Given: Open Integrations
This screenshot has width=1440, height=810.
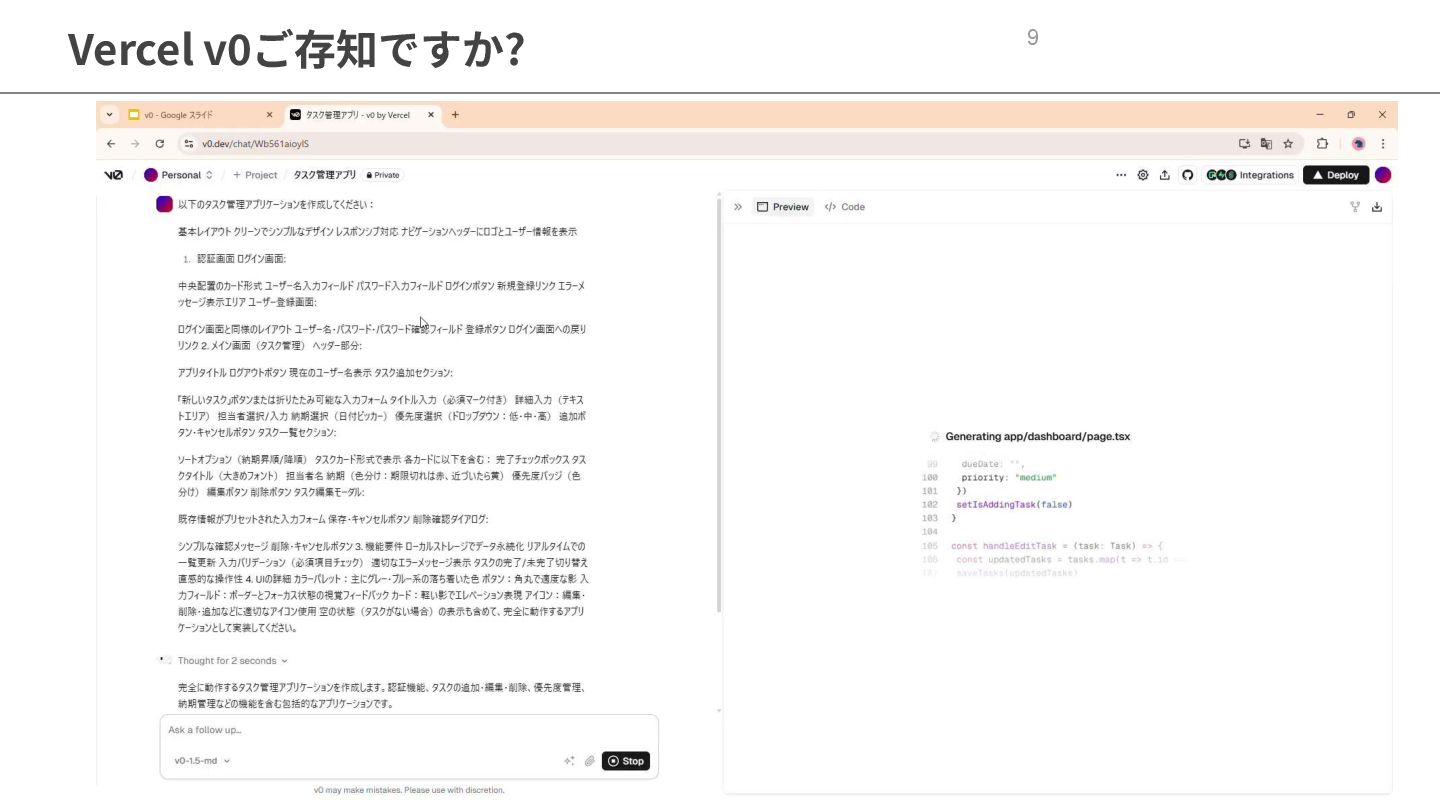Looking at the screenshot, I should (1251, 175).
